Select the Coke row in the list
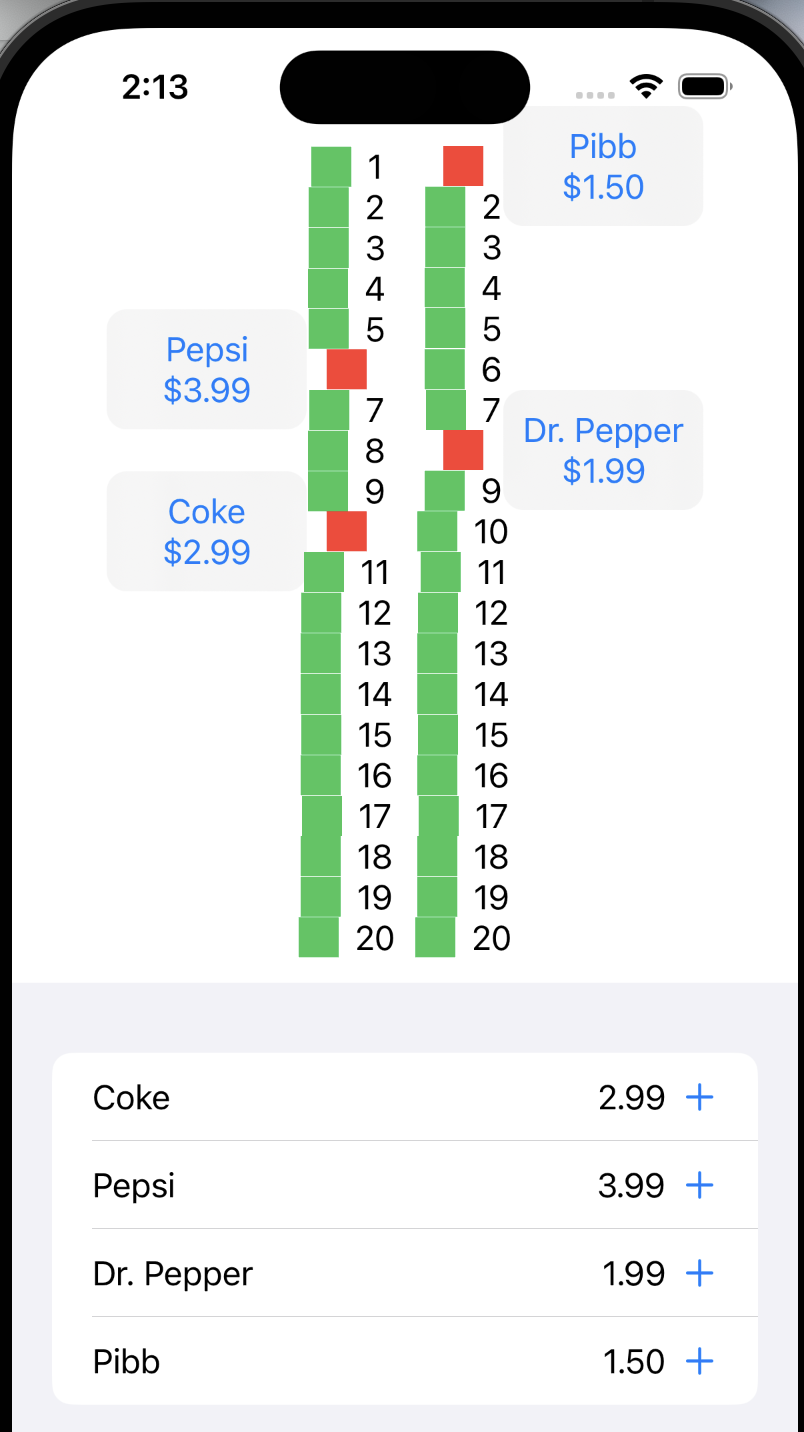The height and width of the screenshot is (1432, 804). coord(131,1097)
